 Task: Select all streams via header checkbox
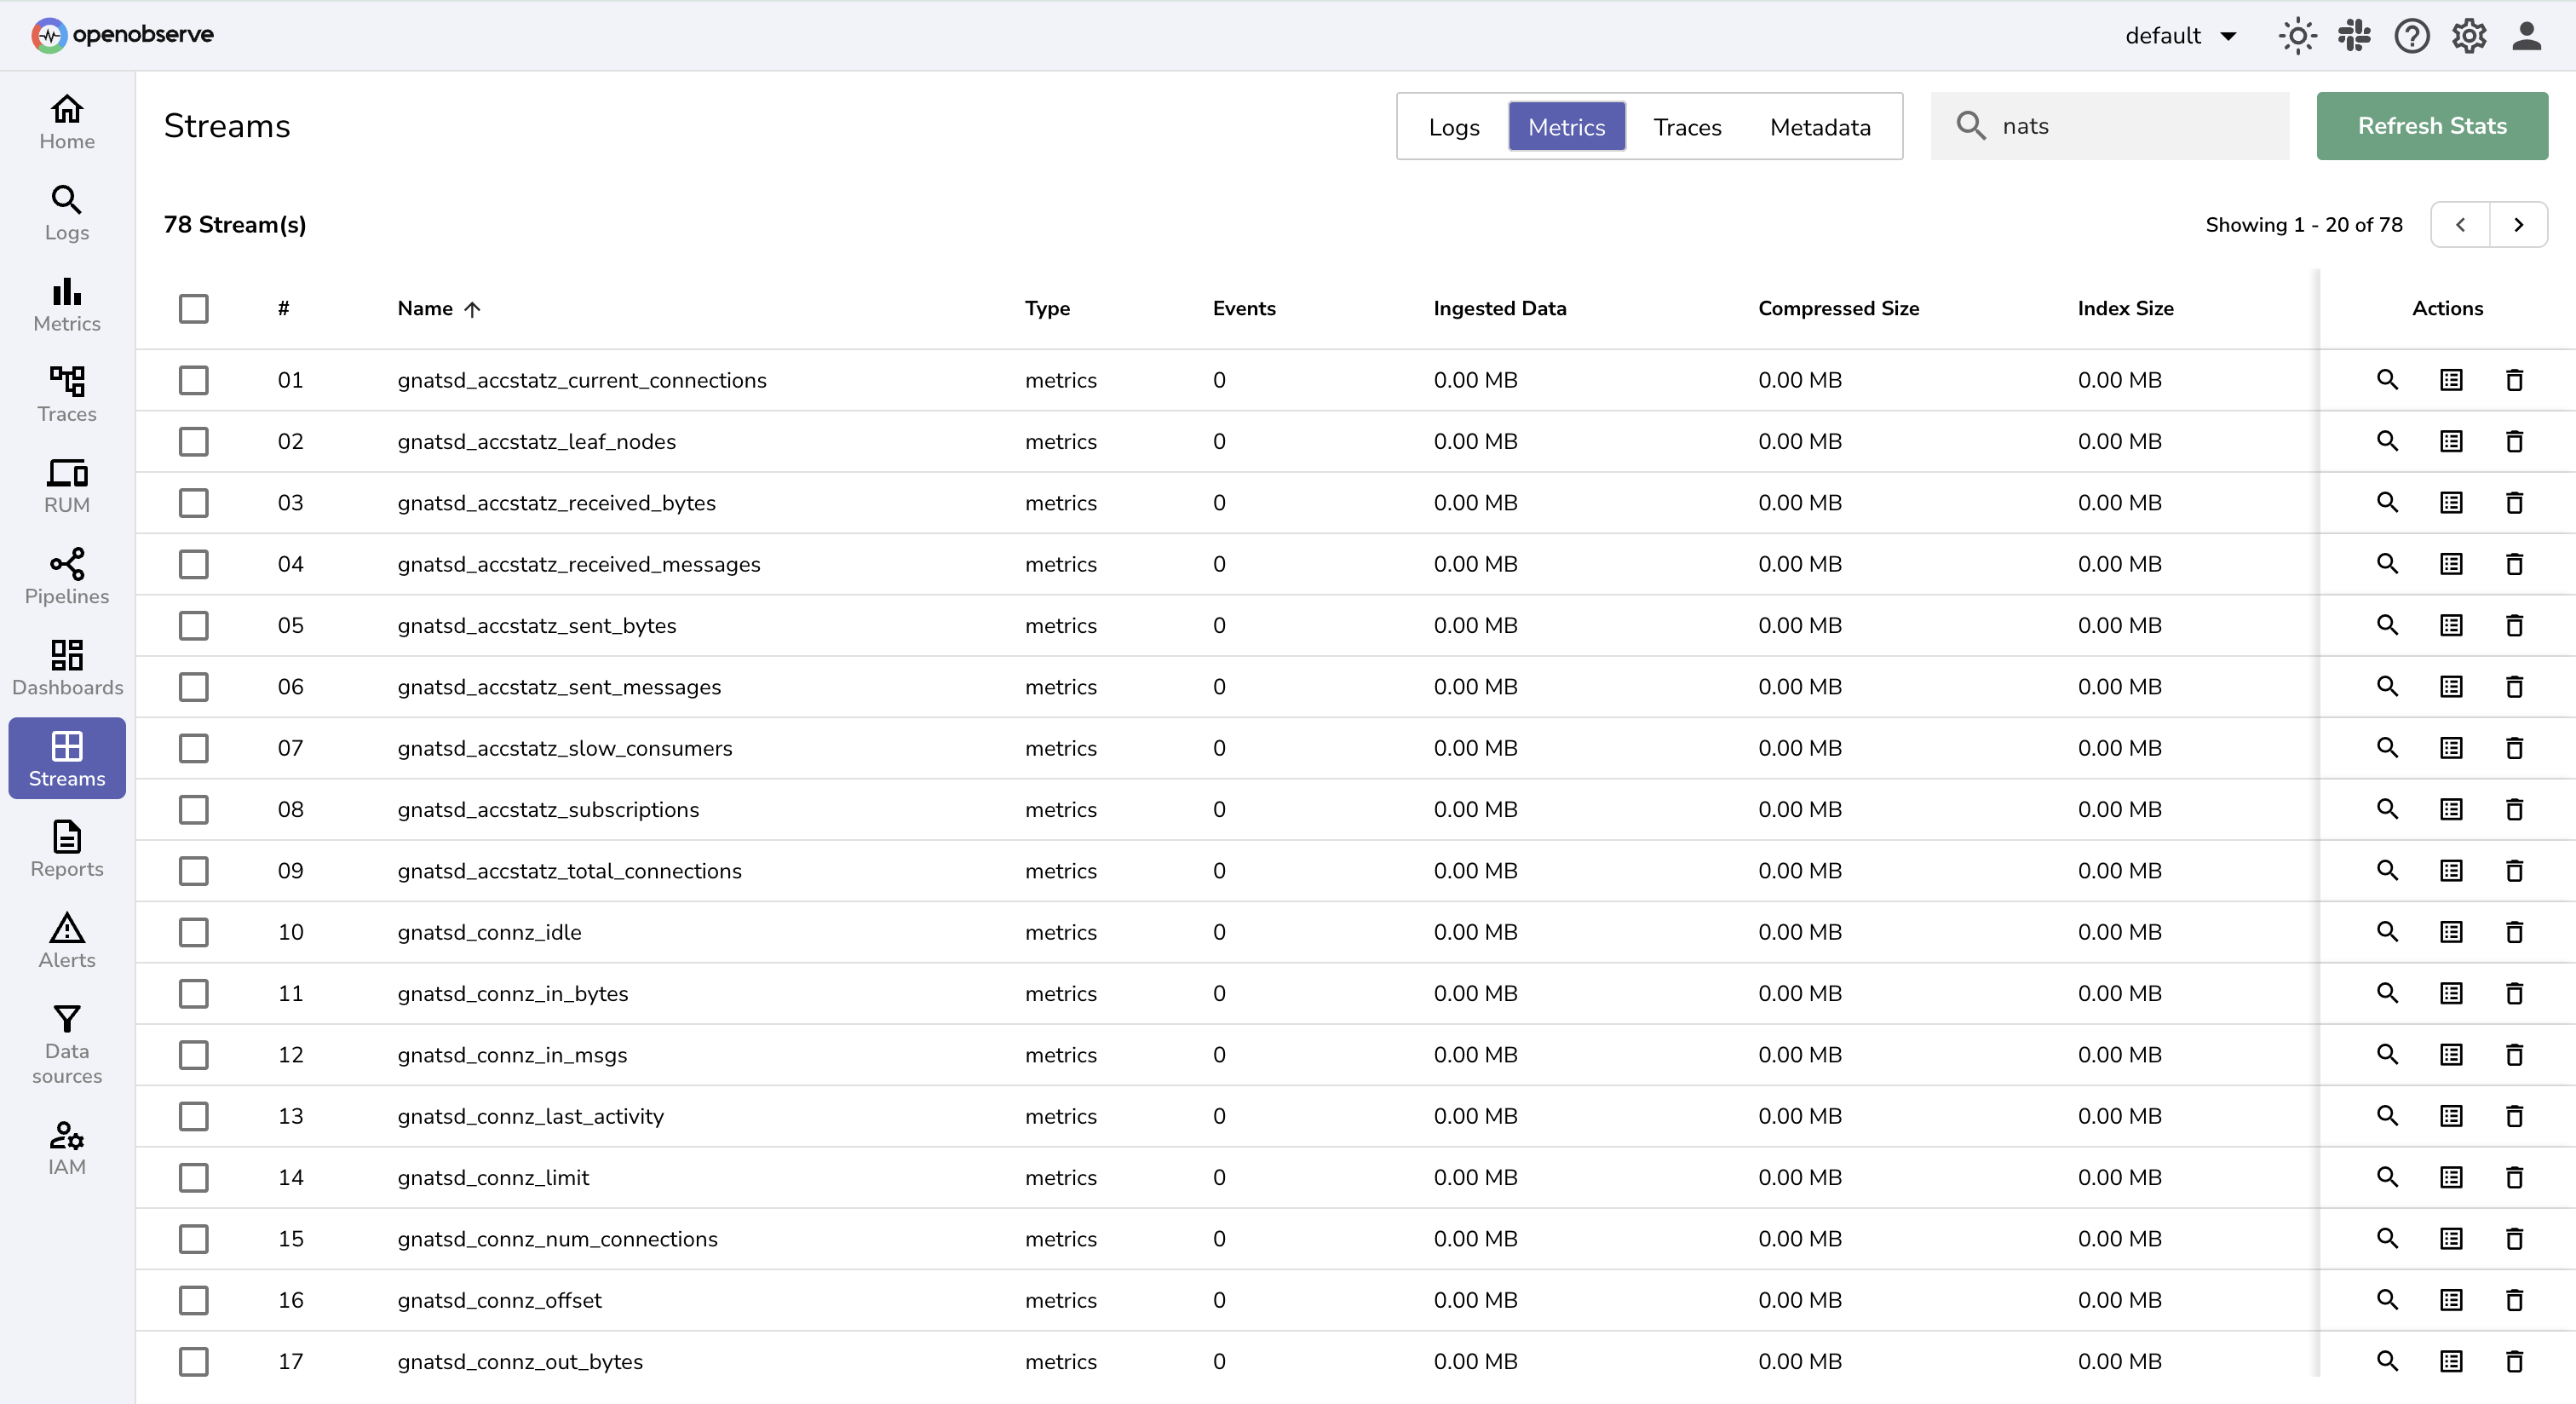coord(194,309)
